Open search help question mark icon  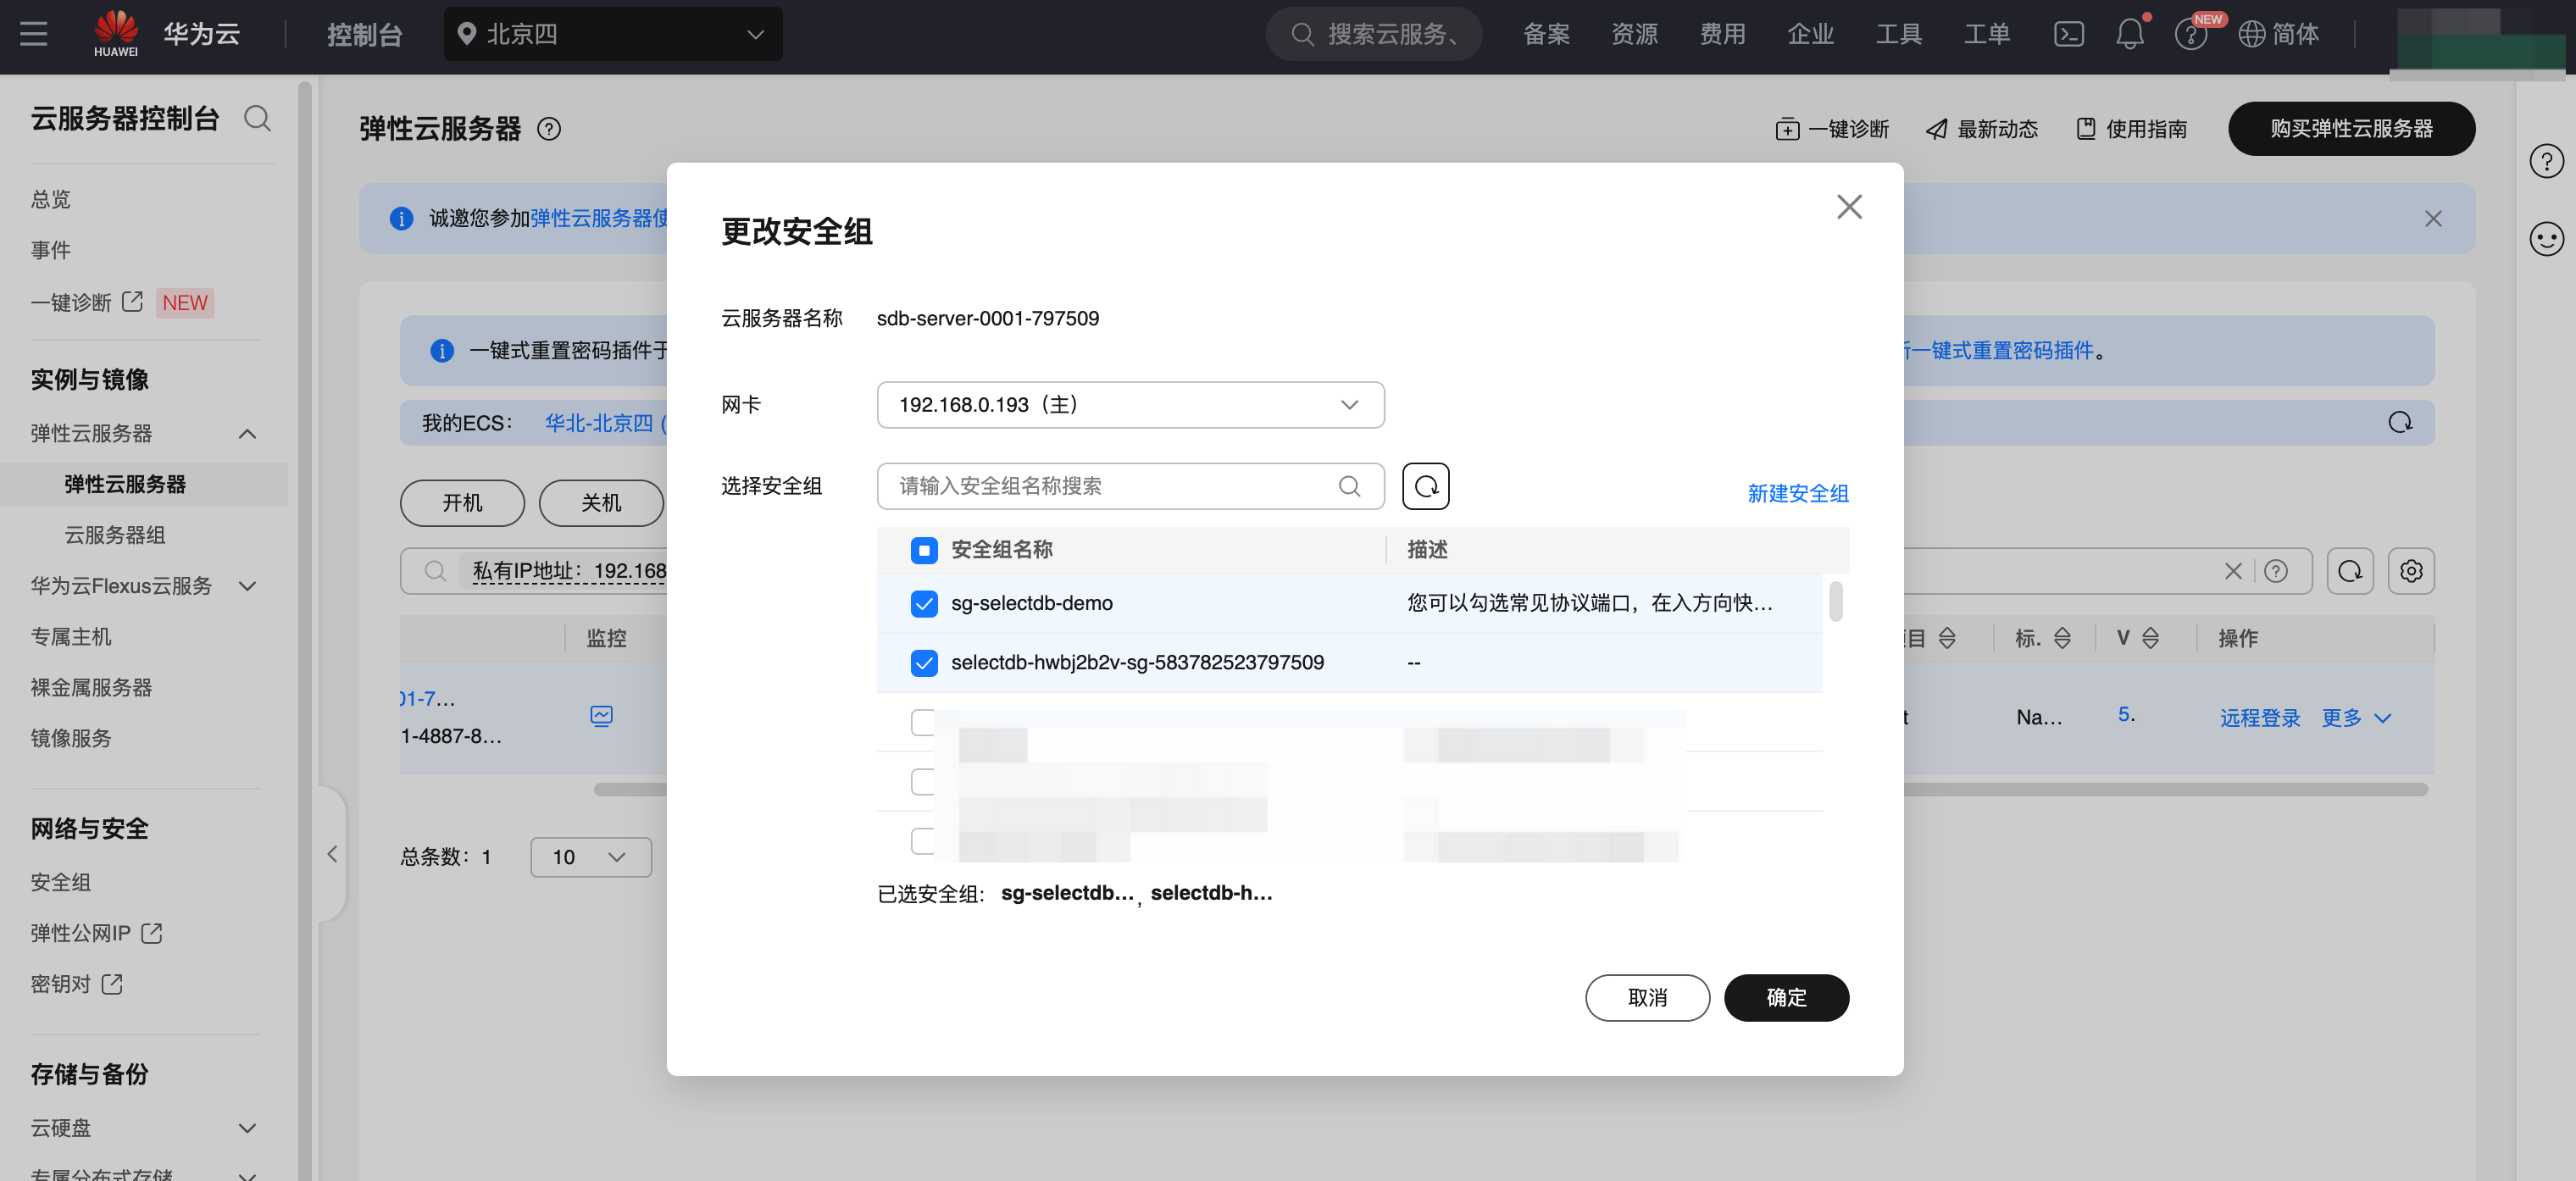coord(2276,571)
